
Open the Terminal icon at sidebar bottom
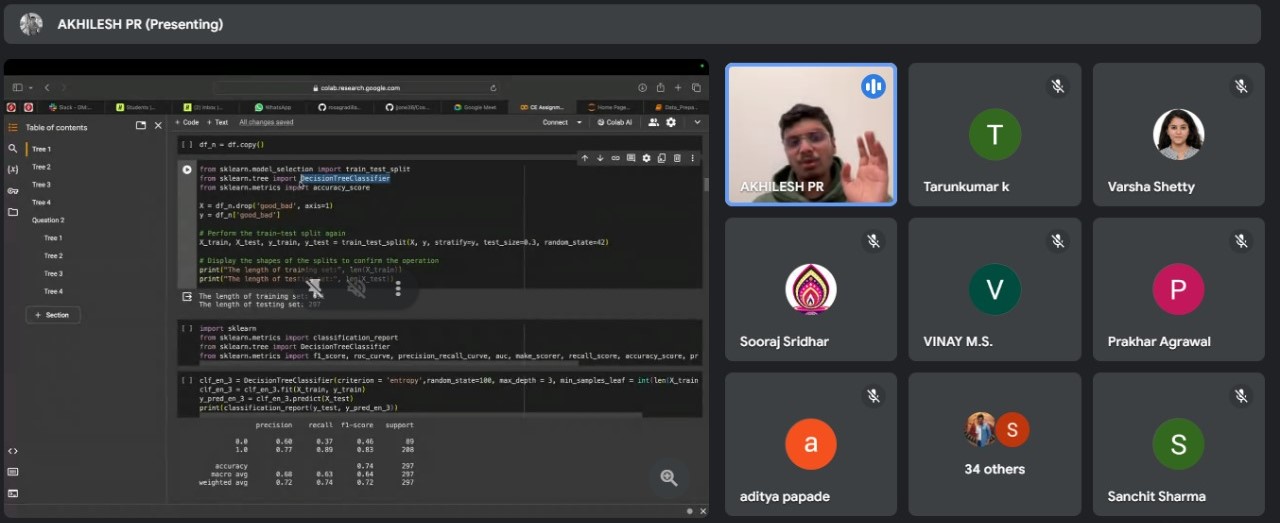click(x=13, y=493)
